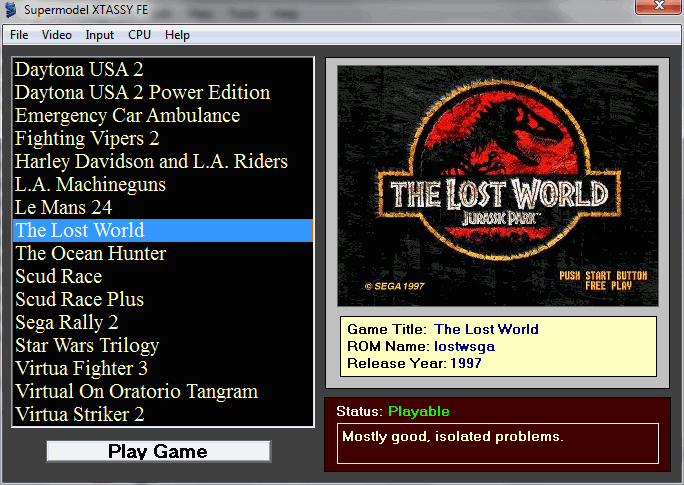Select Virtua Fighter 3 in the list
The width and height of the screenshot is (684, 485).
(163, 368)
